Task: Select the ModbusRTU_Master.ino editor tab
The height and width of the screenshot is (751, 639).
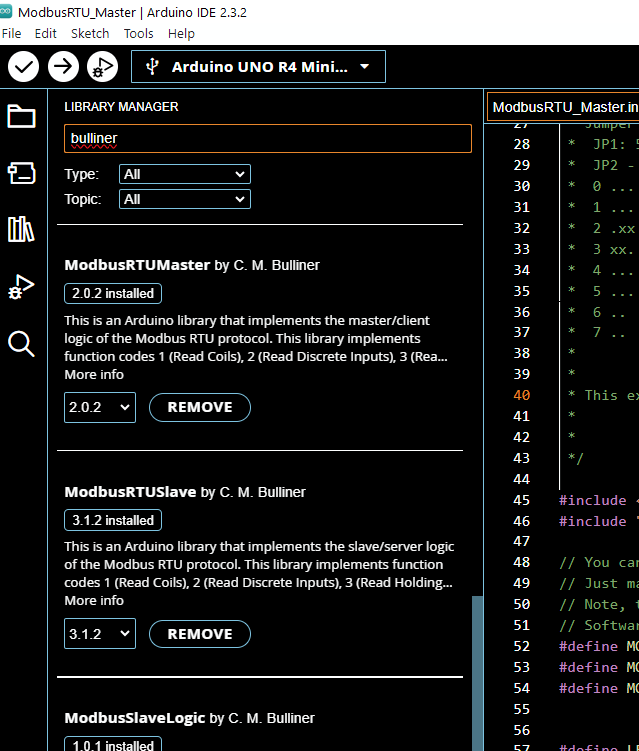Action: (x=563, y=107)
